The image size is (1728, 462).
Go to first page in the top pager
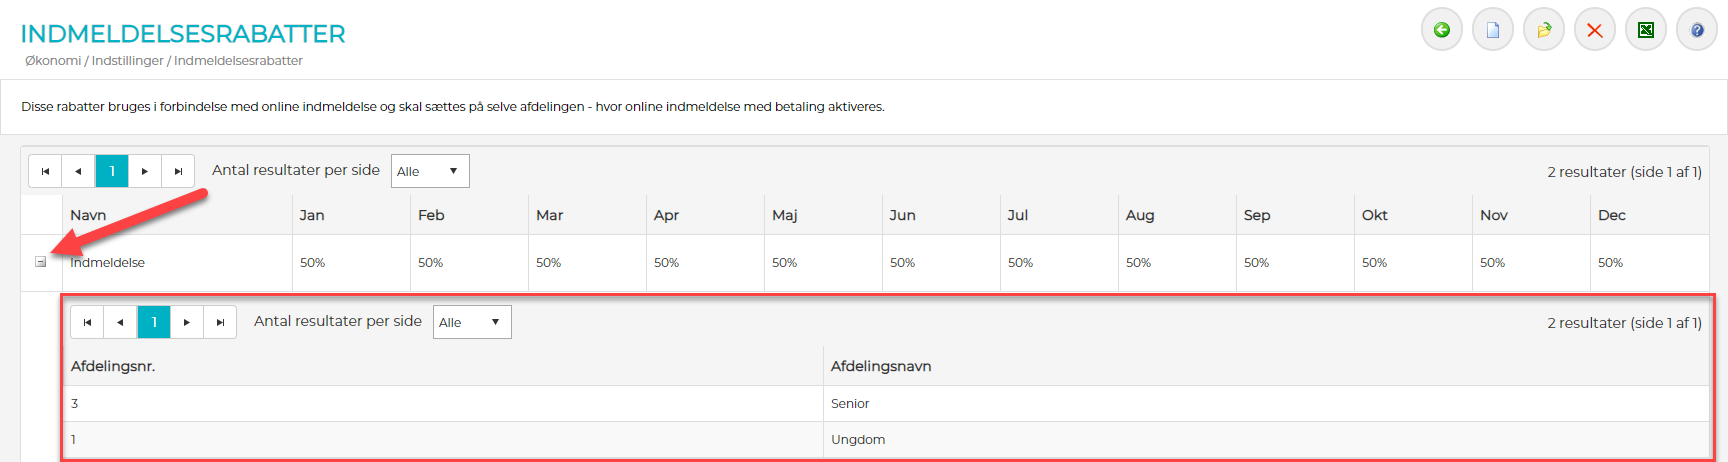(x=45, y=171)
